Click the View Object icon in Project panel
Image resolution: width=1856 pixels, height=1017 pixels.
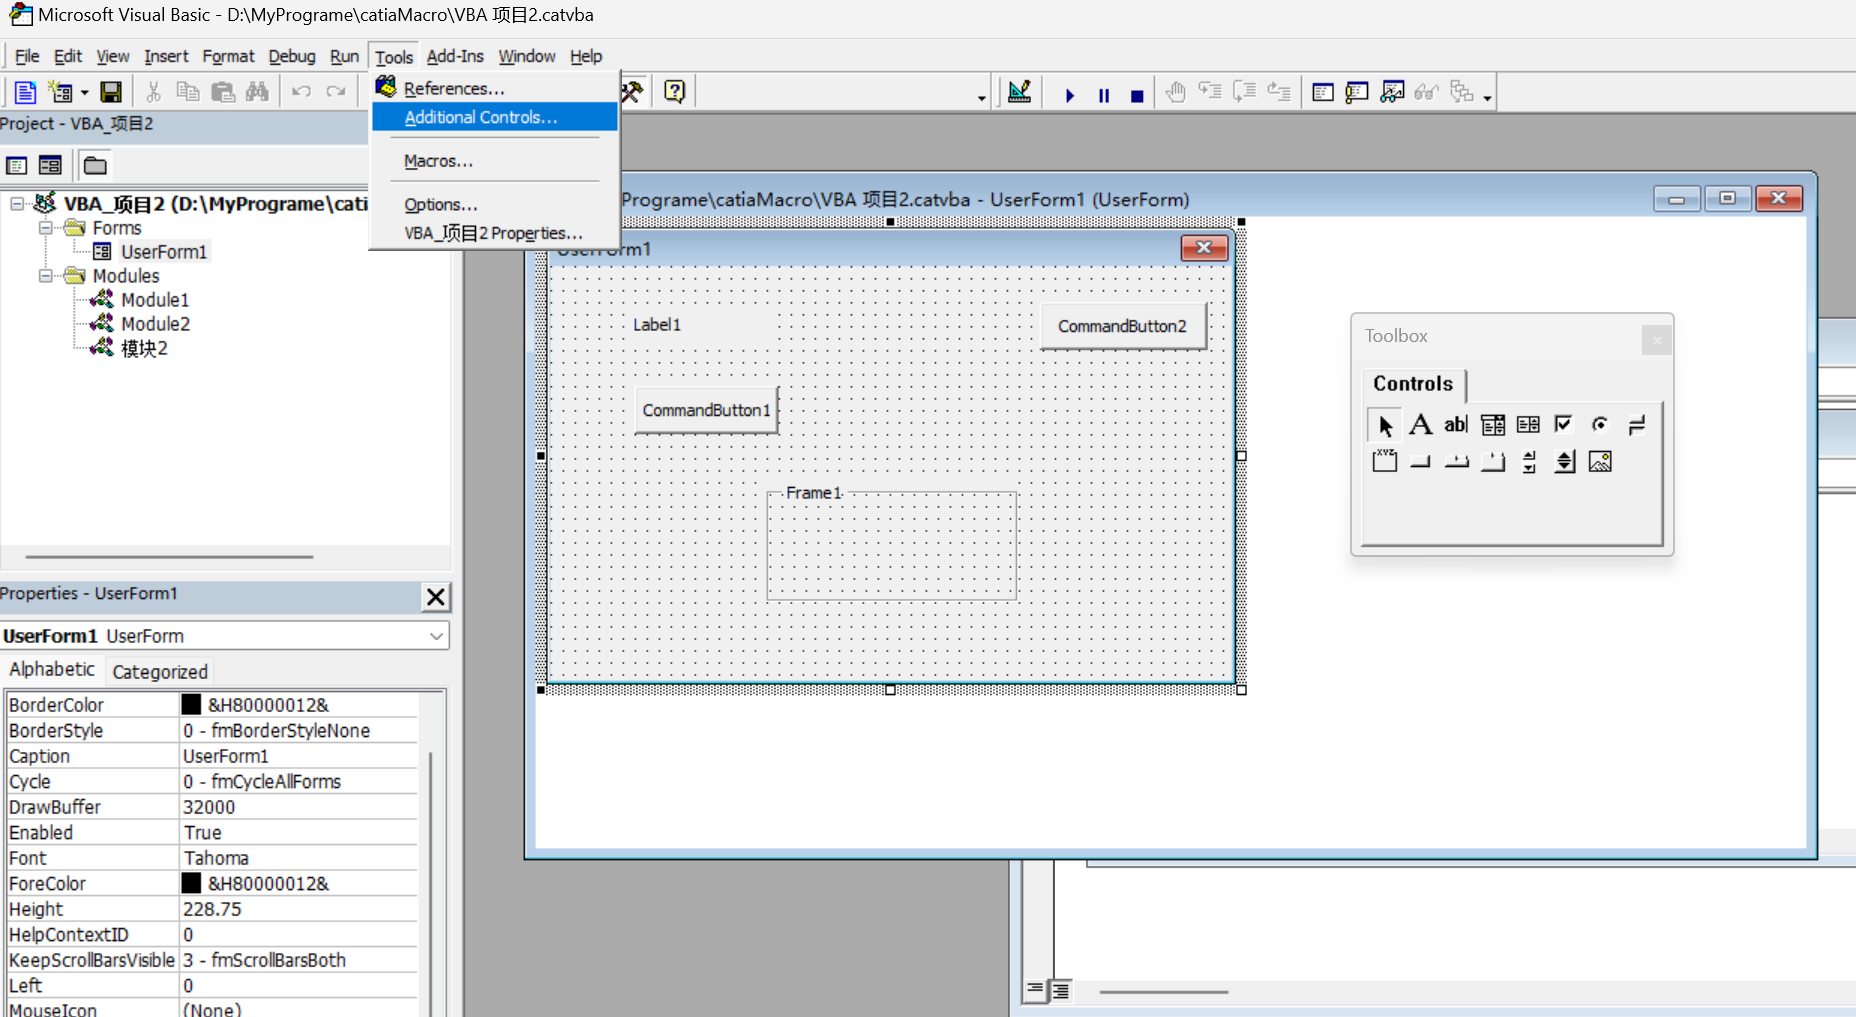click(x=50, y=165)
